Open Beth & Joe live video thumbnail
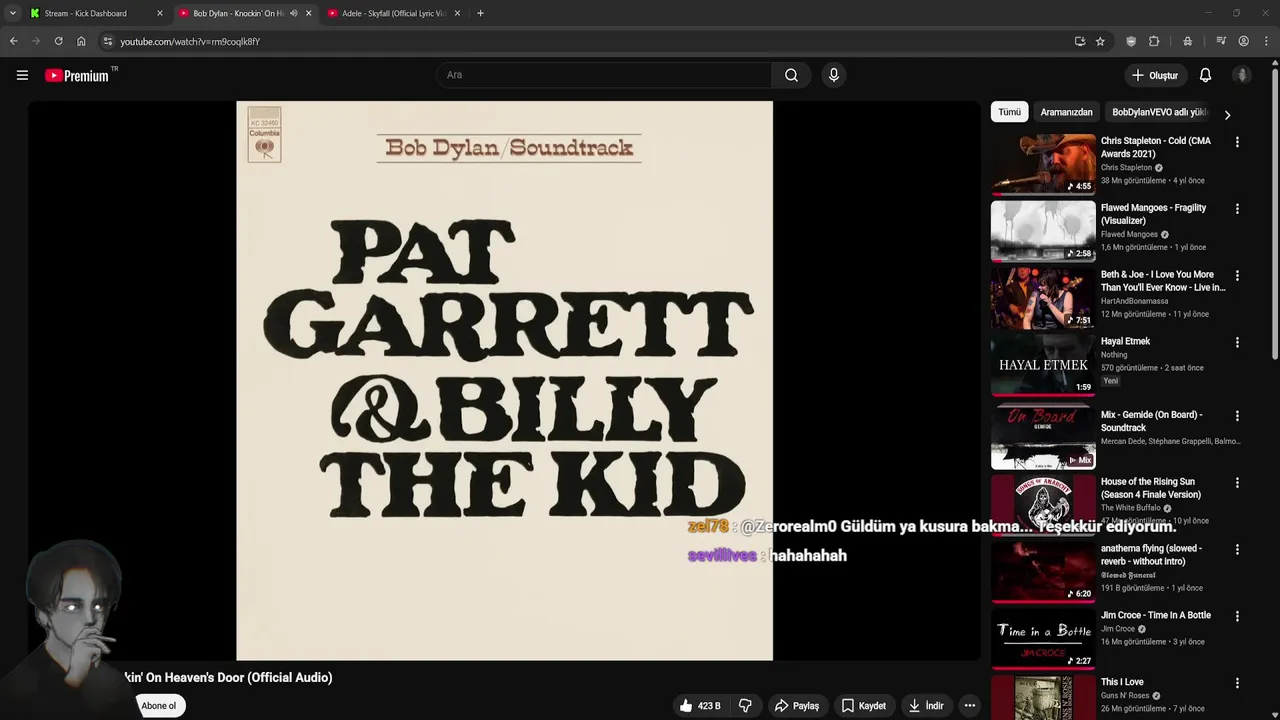Viewport: 1280px width, 720px height. point(1043,298)
